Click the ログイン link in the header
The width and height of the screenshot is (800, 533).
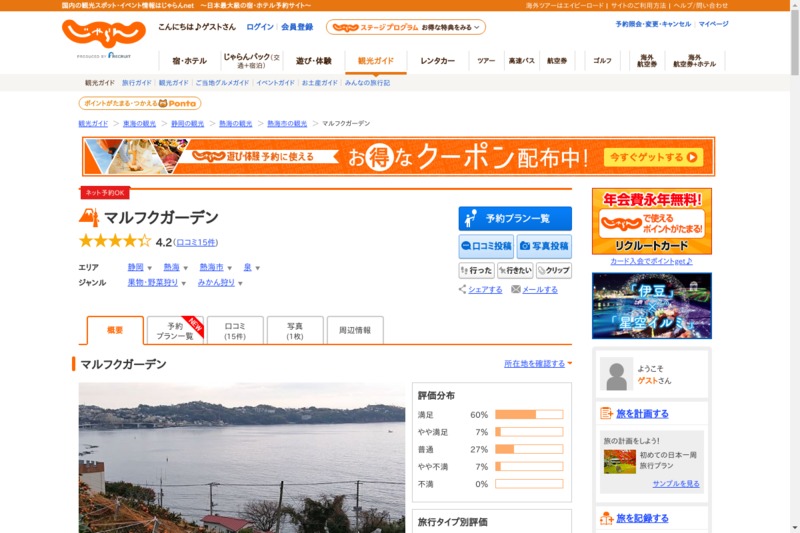[x=259, y=27]
